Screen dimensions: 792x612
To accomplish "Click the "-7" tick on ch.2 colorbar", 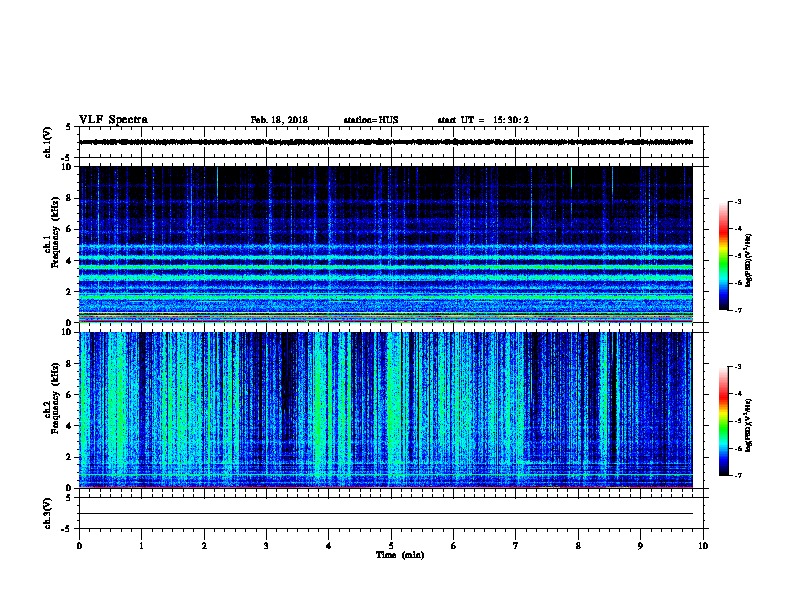I will 737,476.
